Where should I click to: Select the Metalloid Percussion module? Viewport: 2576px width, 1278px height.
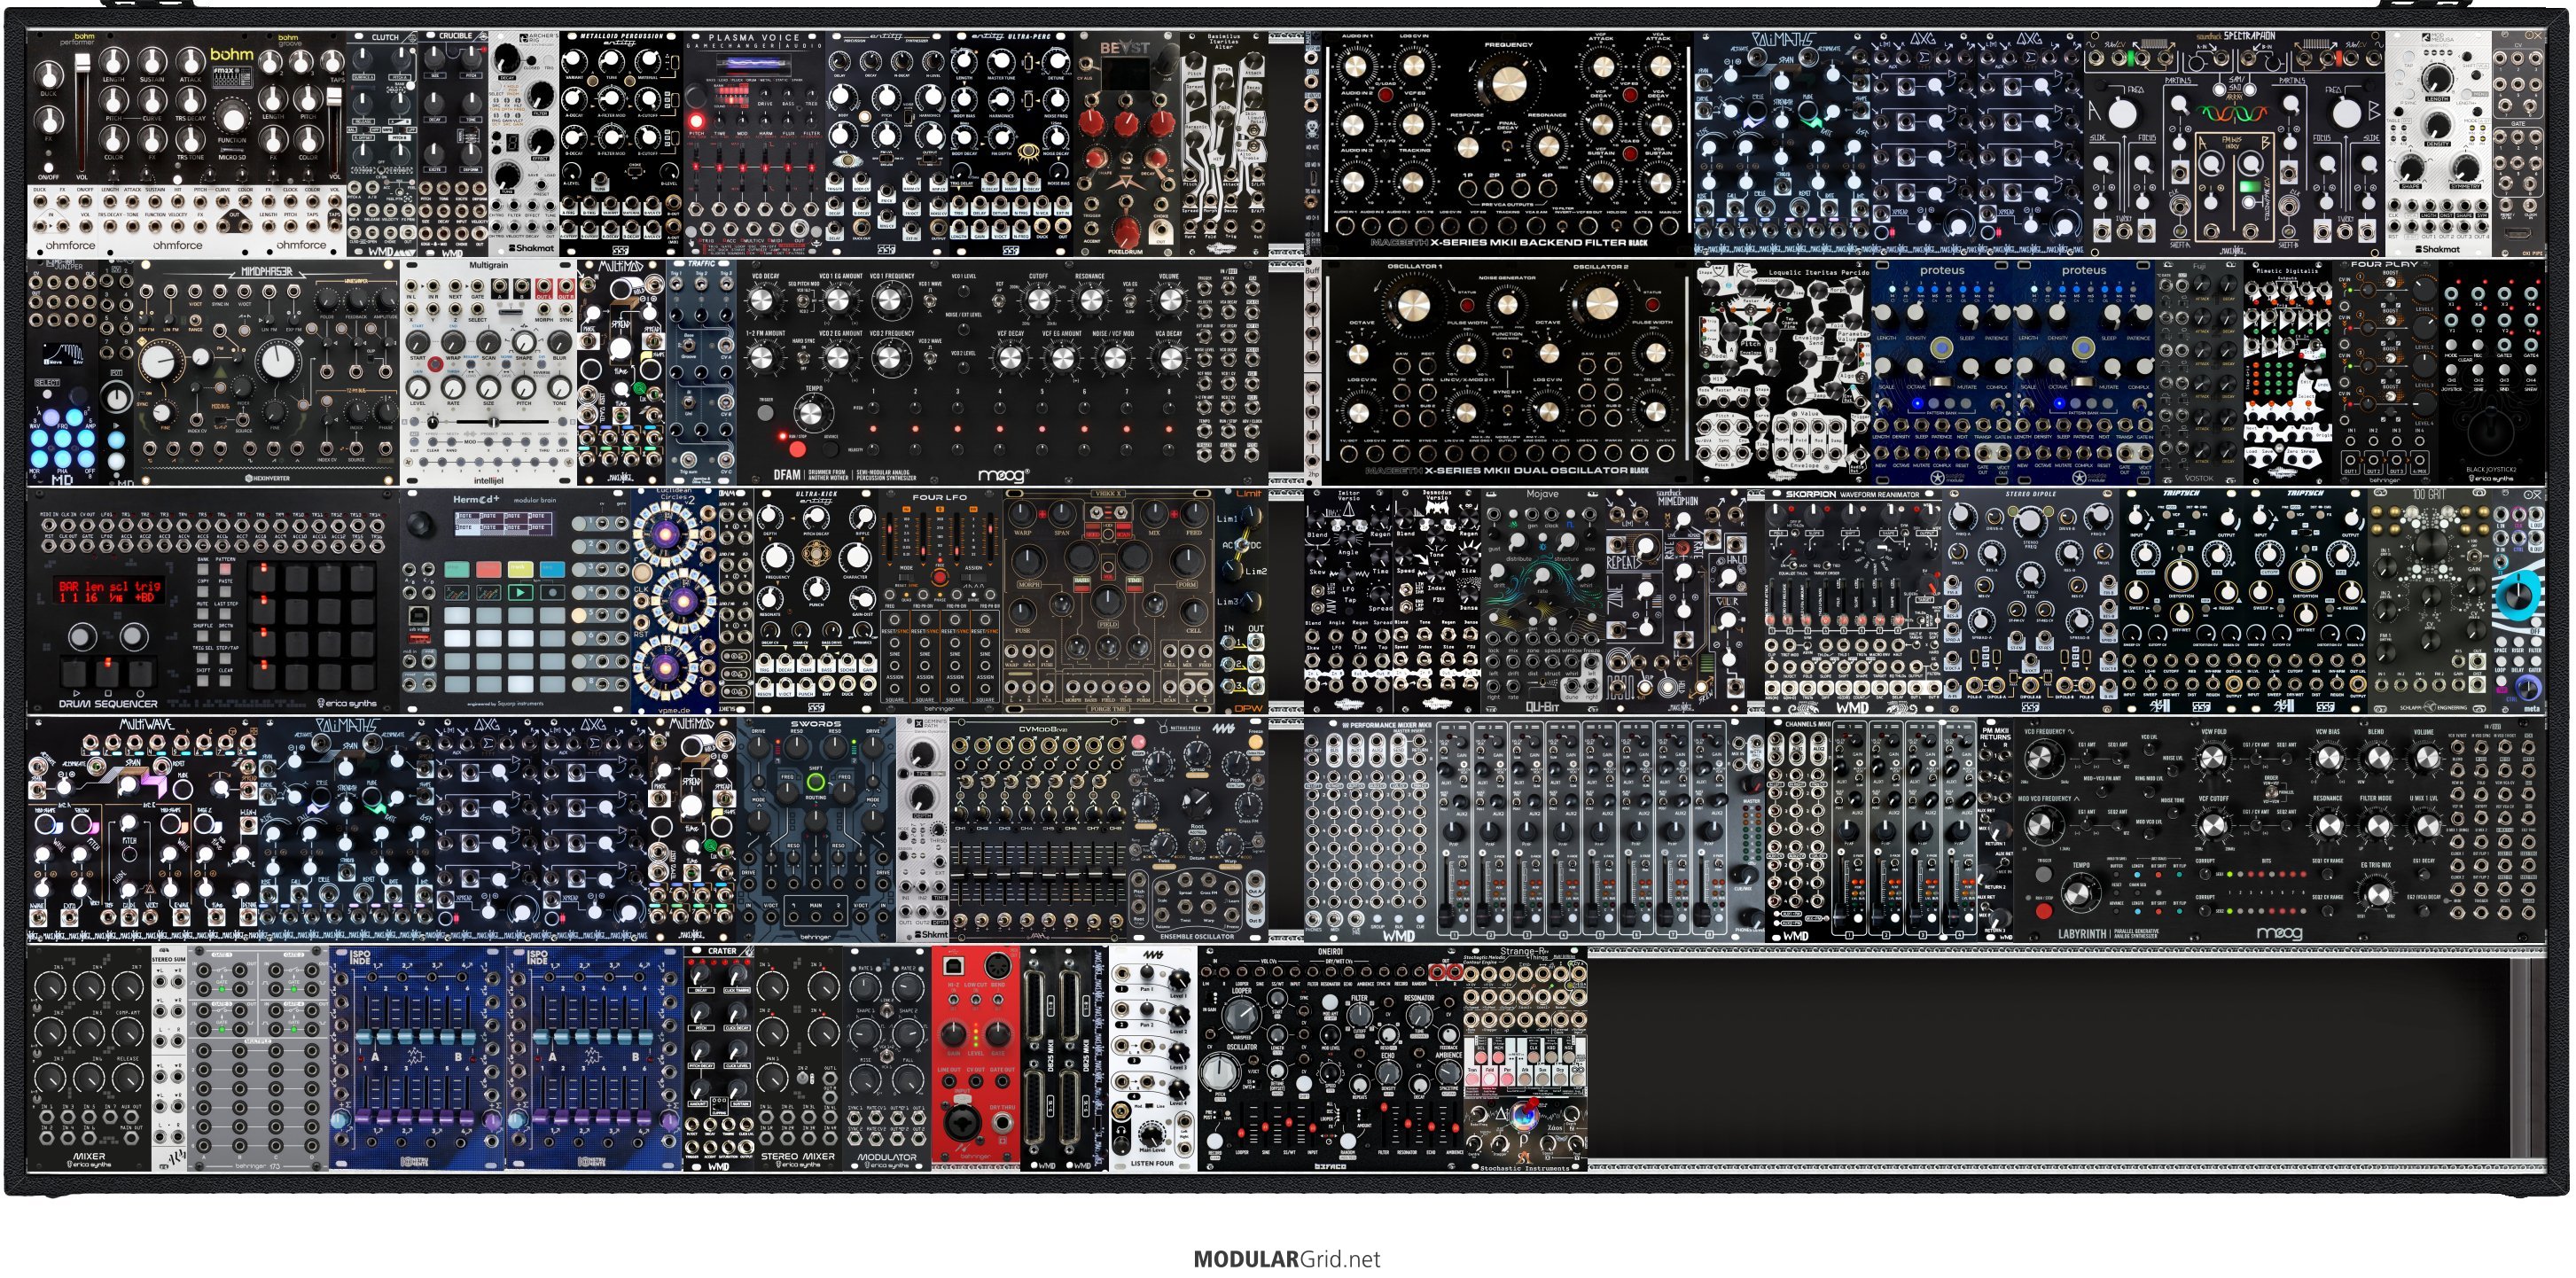coord(621,143)
